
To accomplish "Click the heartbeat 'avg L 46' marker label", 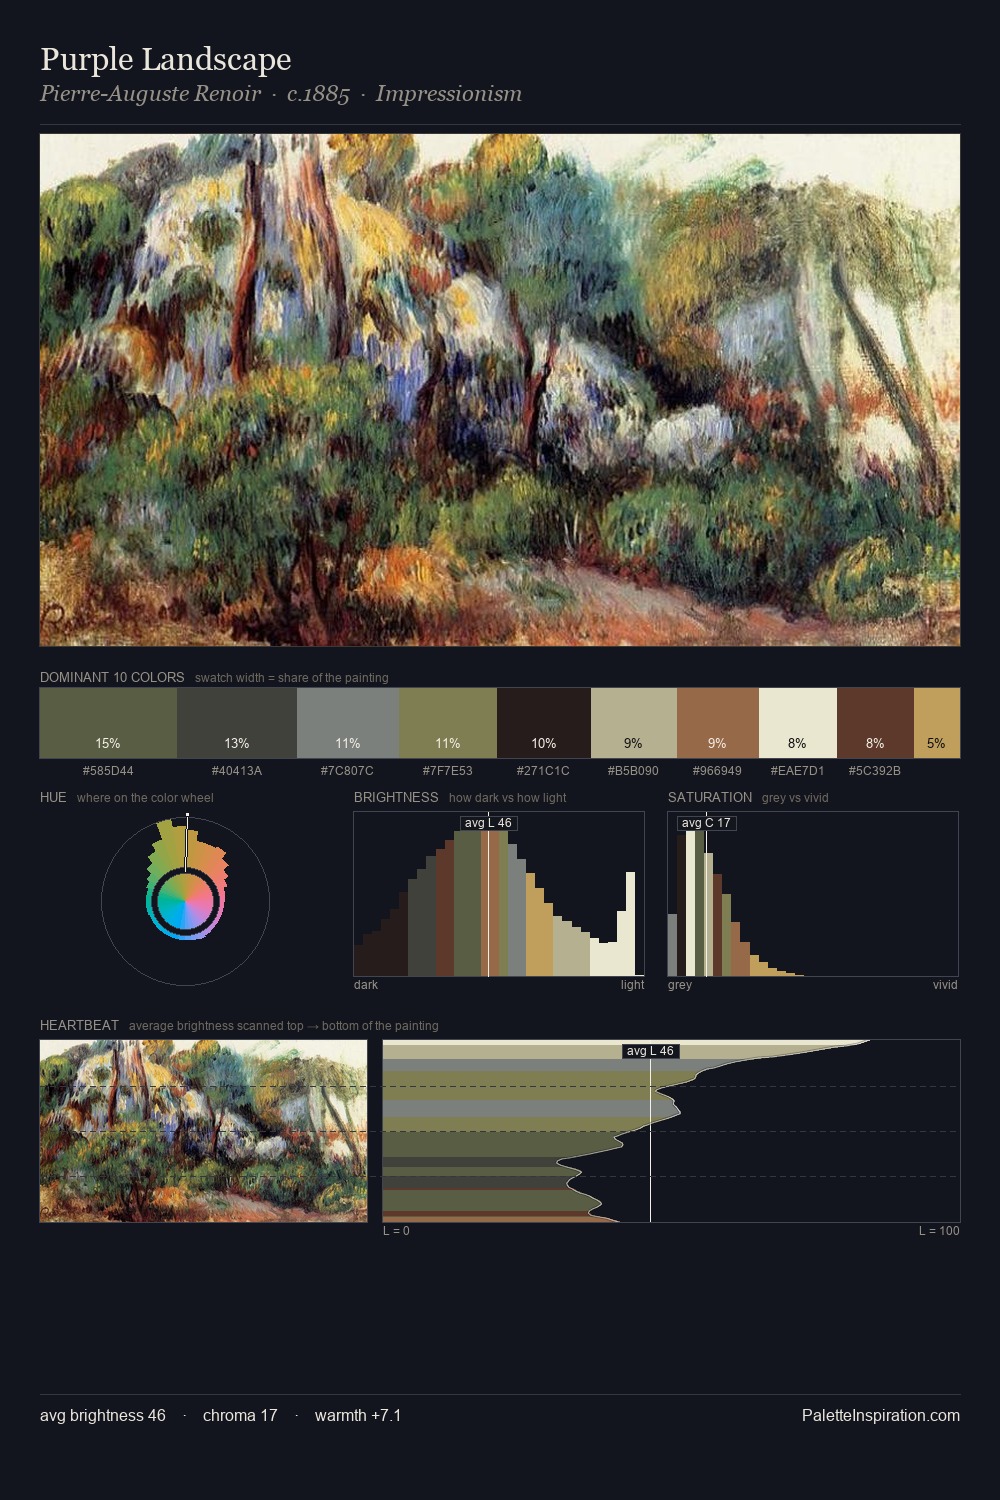I will pos(650,1051).
